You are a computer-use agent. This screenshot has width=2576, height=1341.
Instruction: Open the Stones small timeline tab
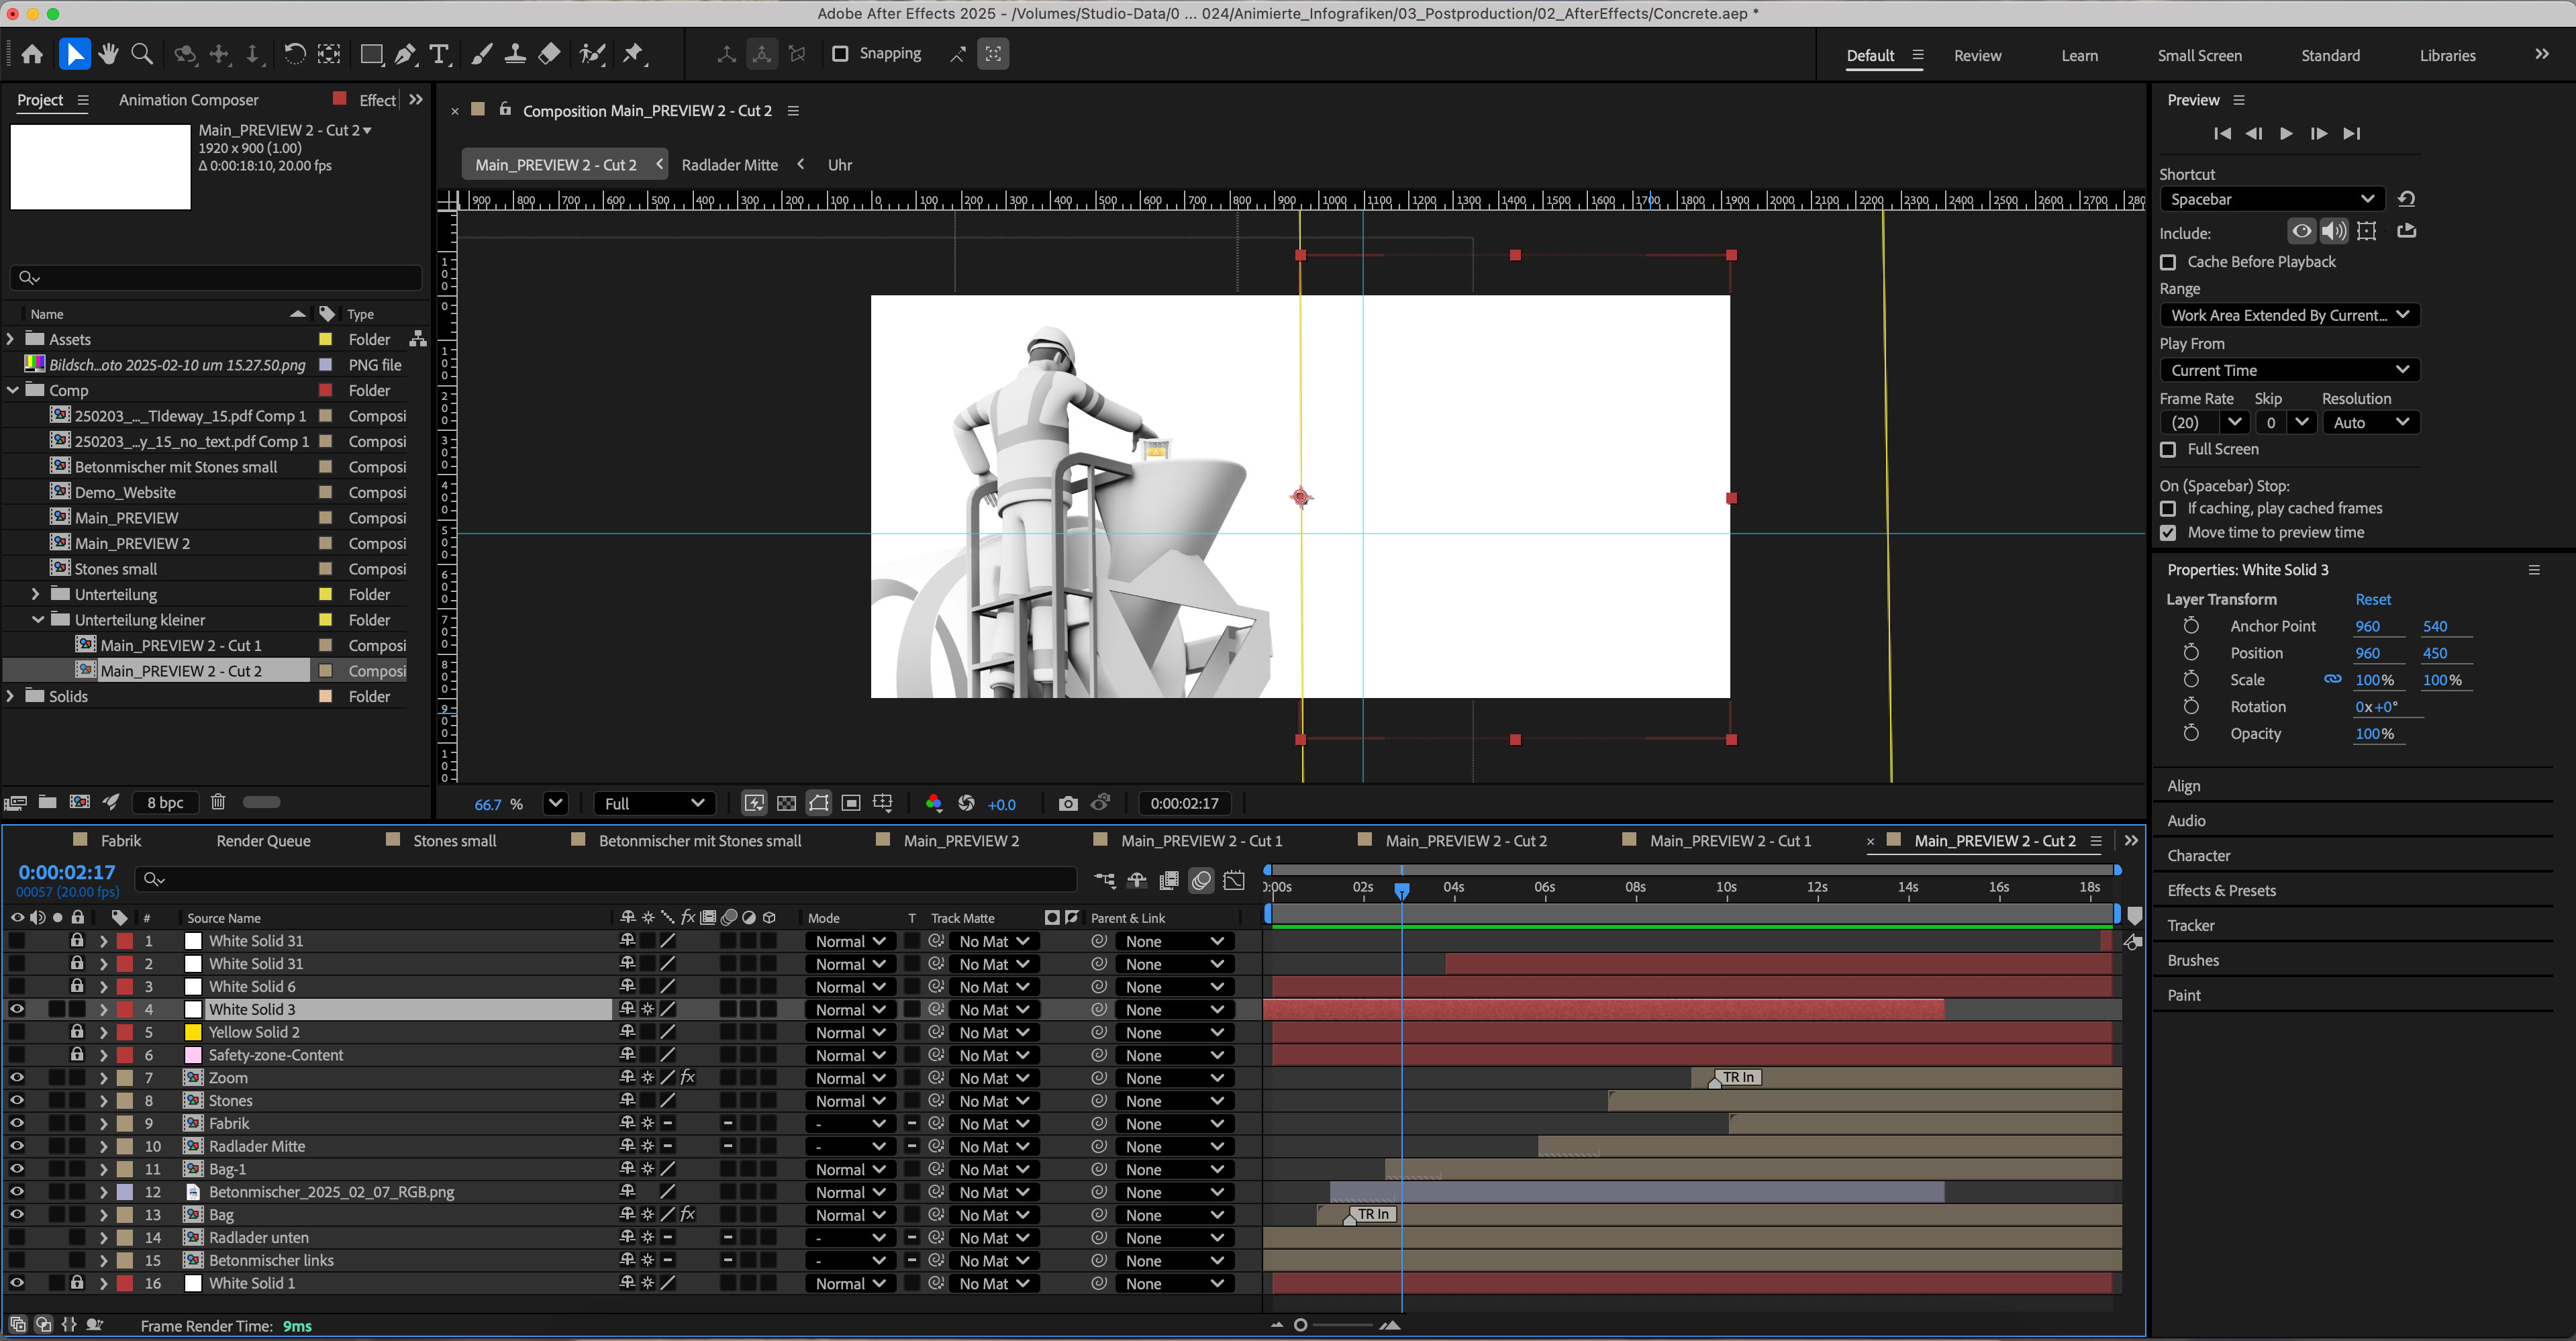pos(454,840)
